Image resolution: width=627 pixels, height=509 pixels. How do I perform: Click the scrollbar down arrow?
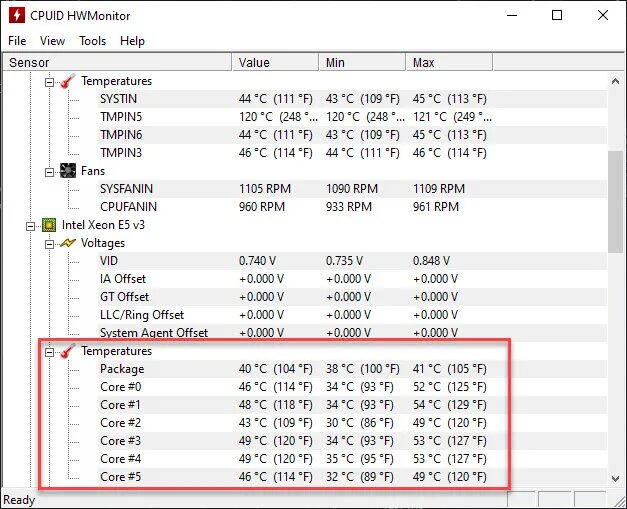(615, 478)
